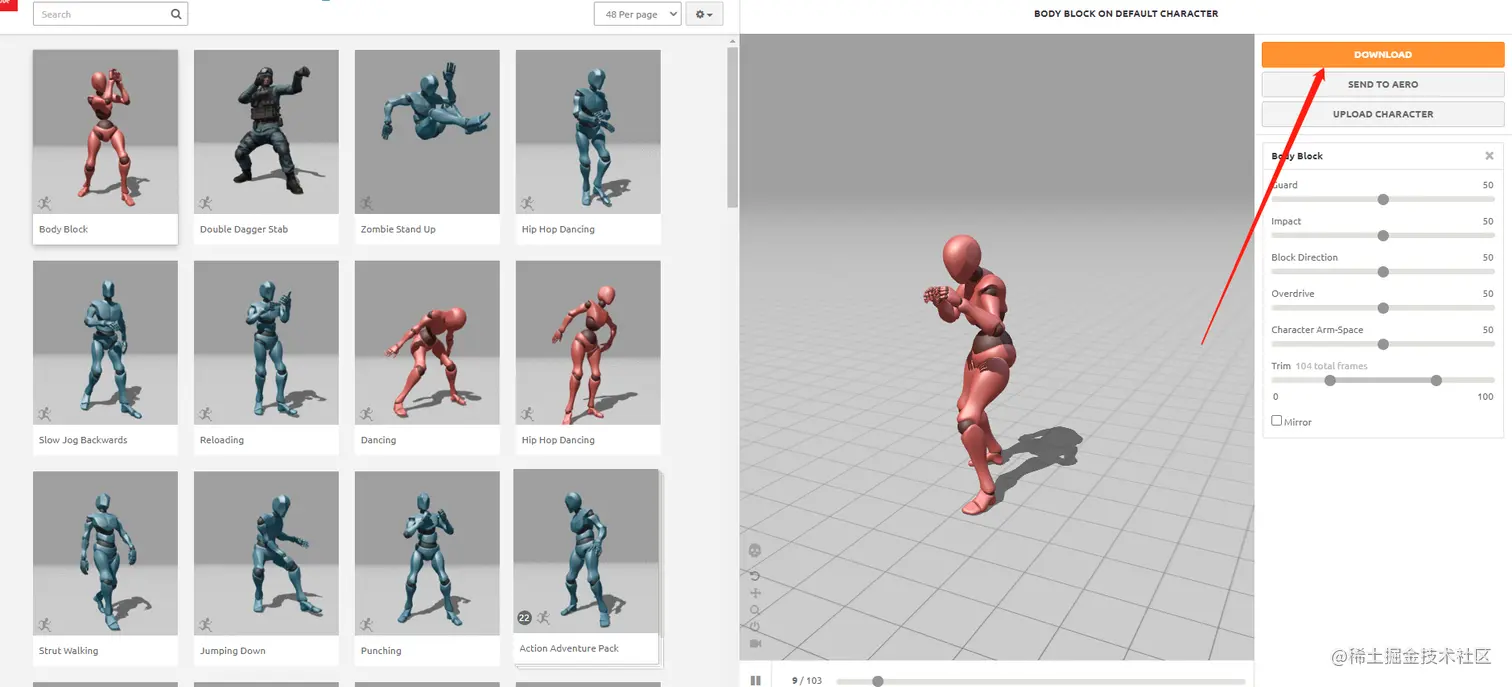Select the Zombie Stand Up thumbnail

[x=427, y=132]
